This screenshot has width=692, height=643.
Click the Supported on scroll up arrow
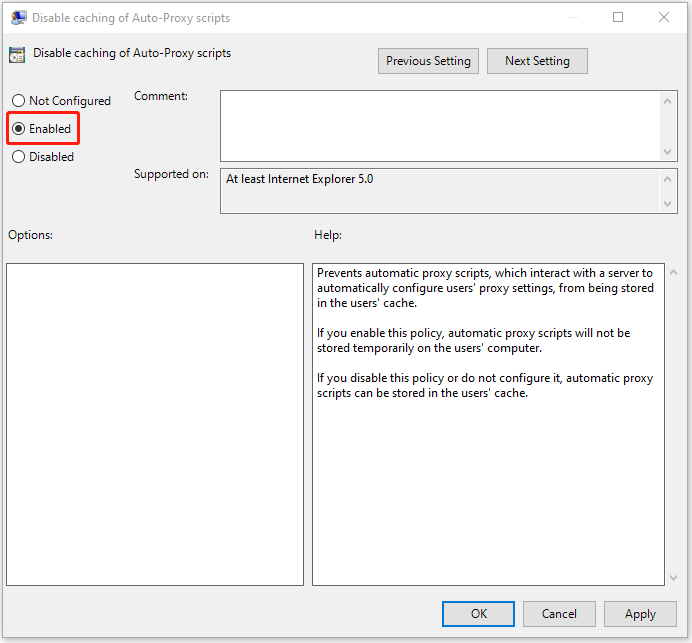coord(667,179)
